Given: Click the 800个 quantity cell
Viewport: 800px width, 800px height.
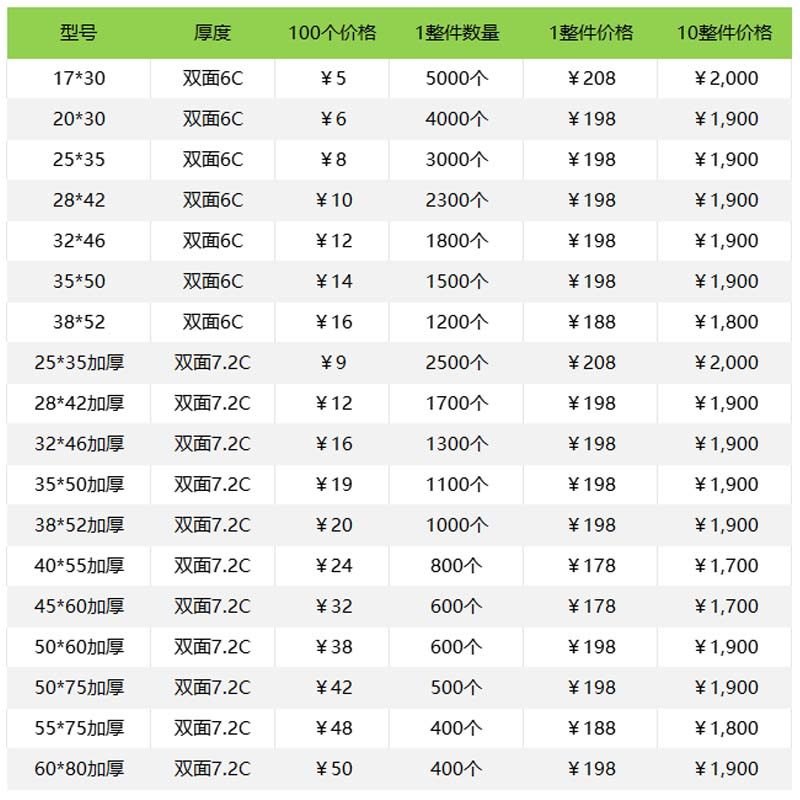Looking at the screenshot, I should coord(456,565).
